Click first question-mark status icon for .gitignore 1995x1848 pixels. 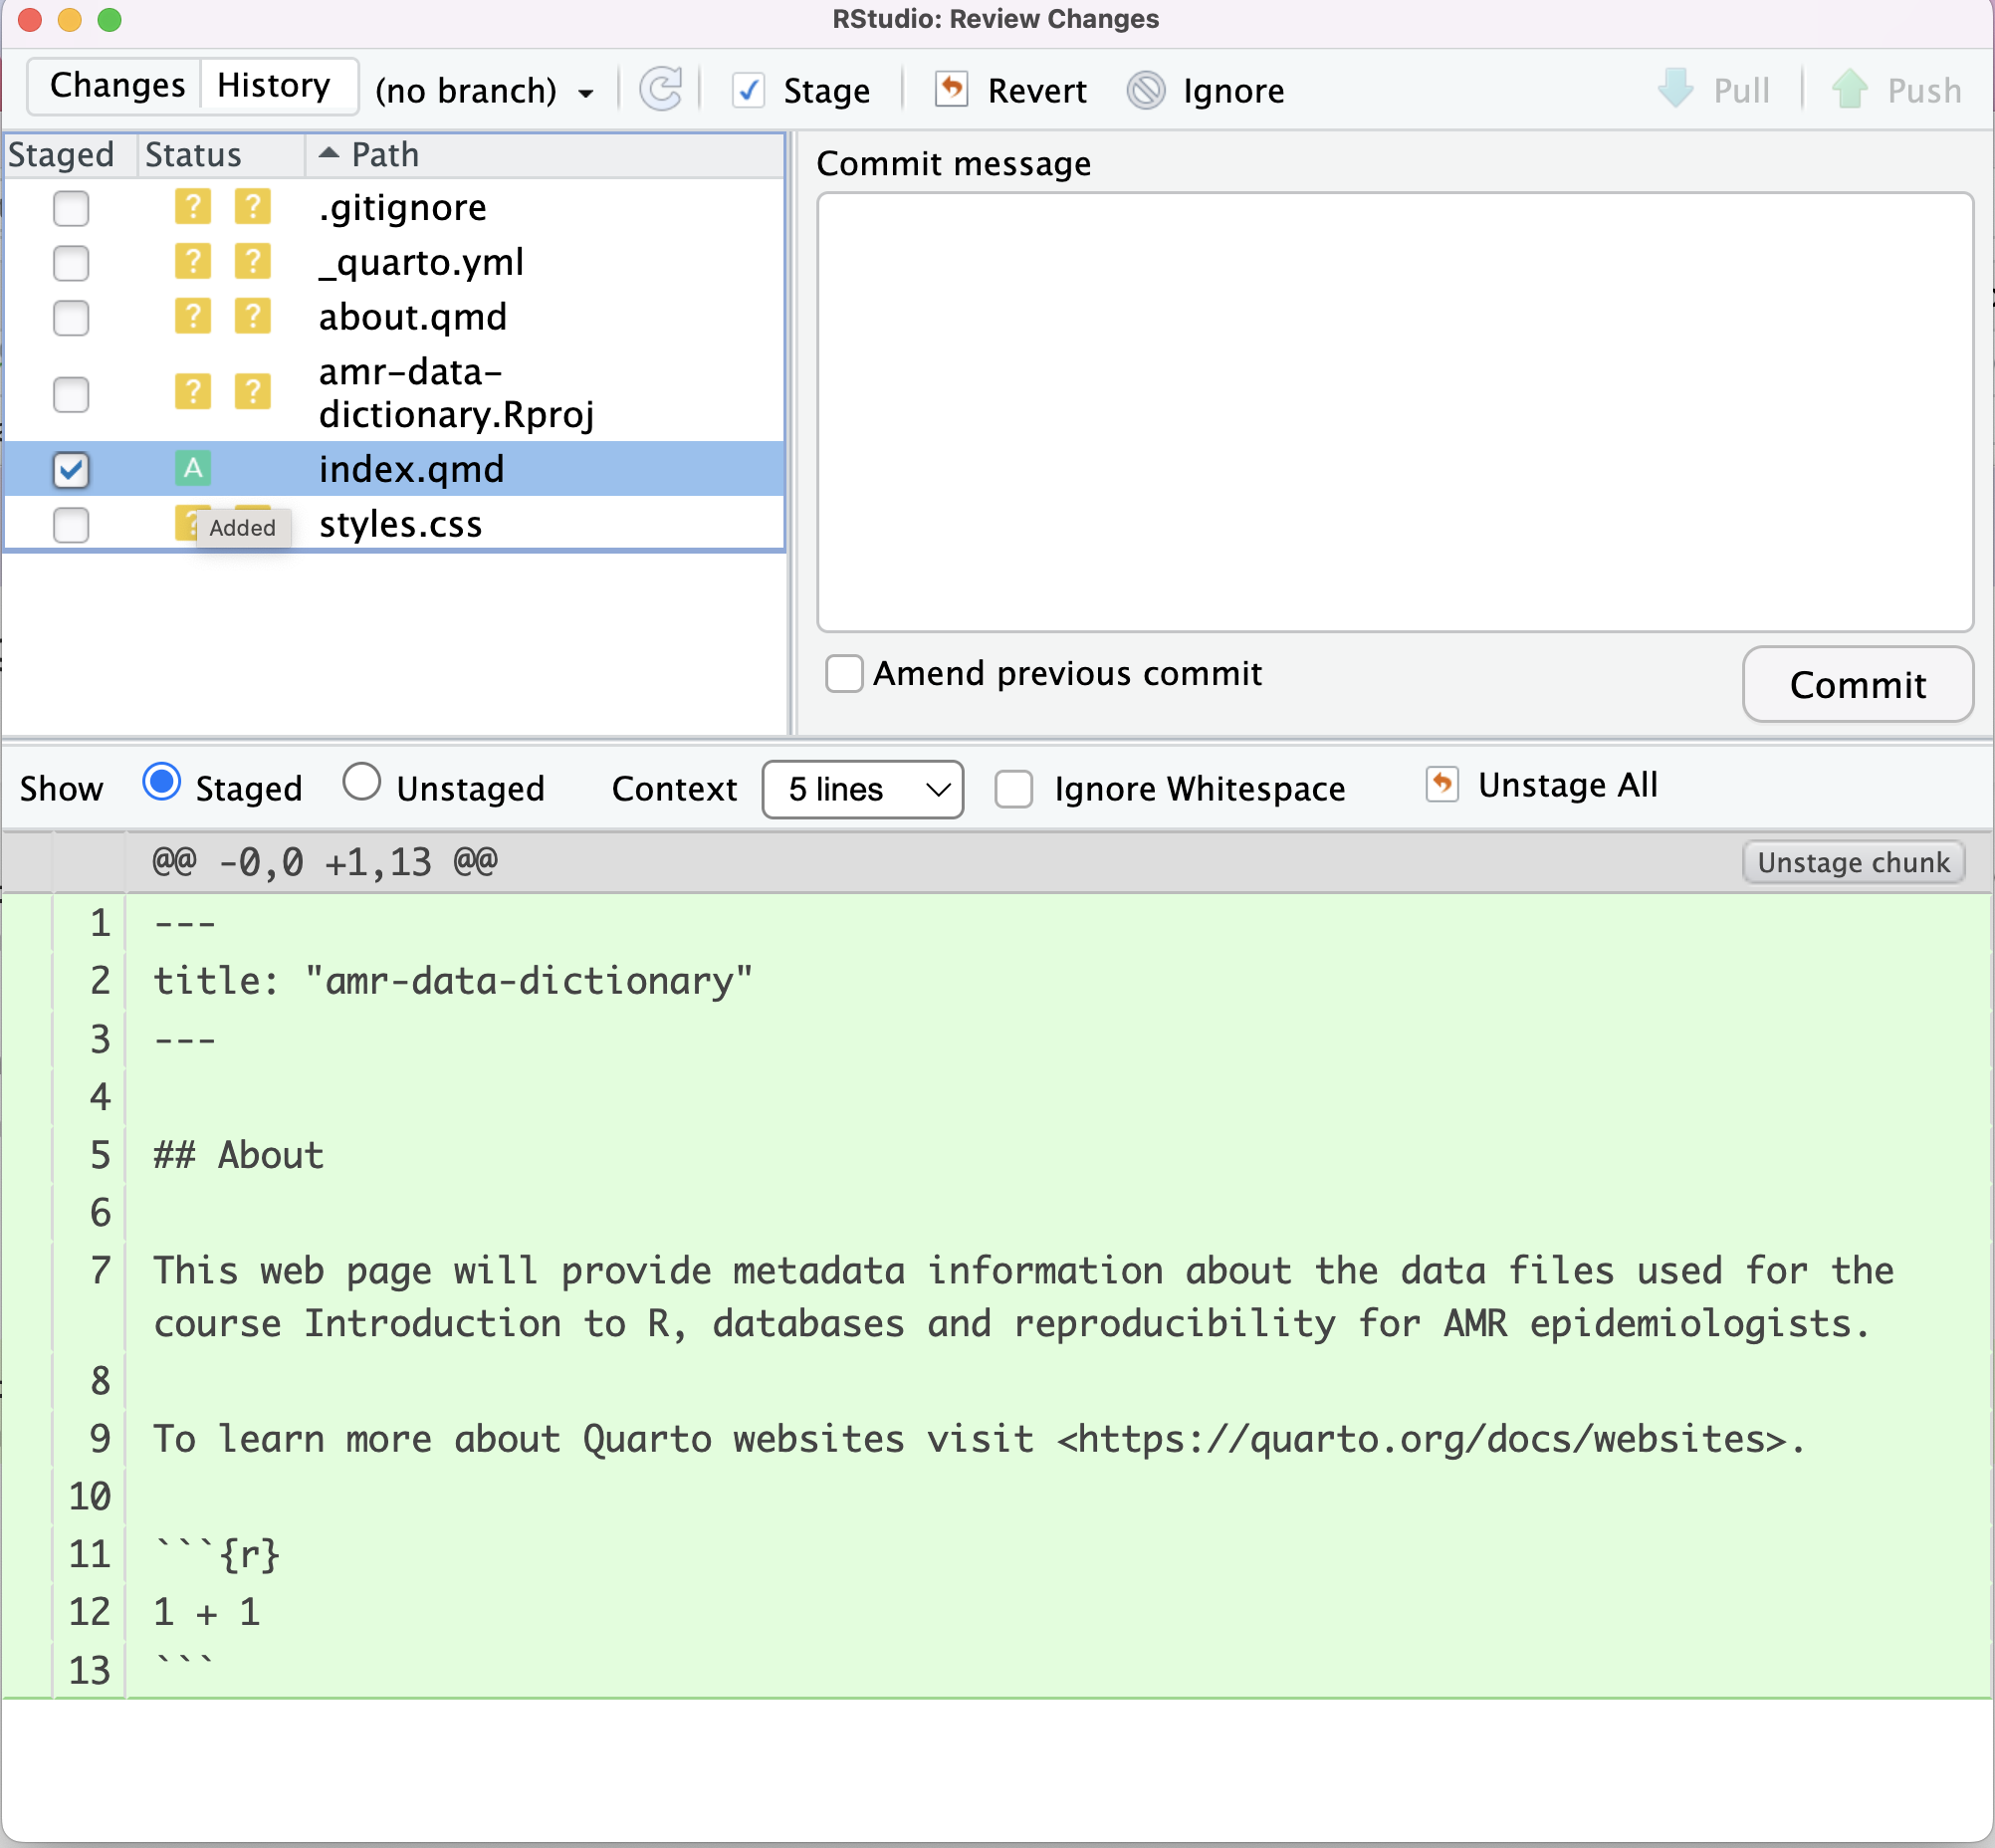tap(193, 207)
